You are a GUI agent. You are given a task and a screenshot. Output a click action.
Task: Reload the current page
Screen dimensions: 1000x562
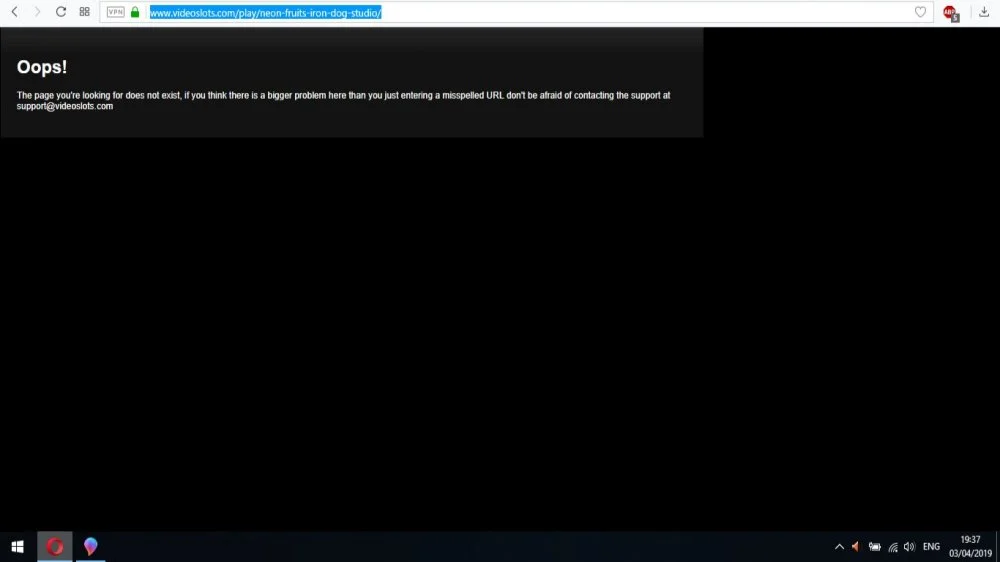point(61,12)
